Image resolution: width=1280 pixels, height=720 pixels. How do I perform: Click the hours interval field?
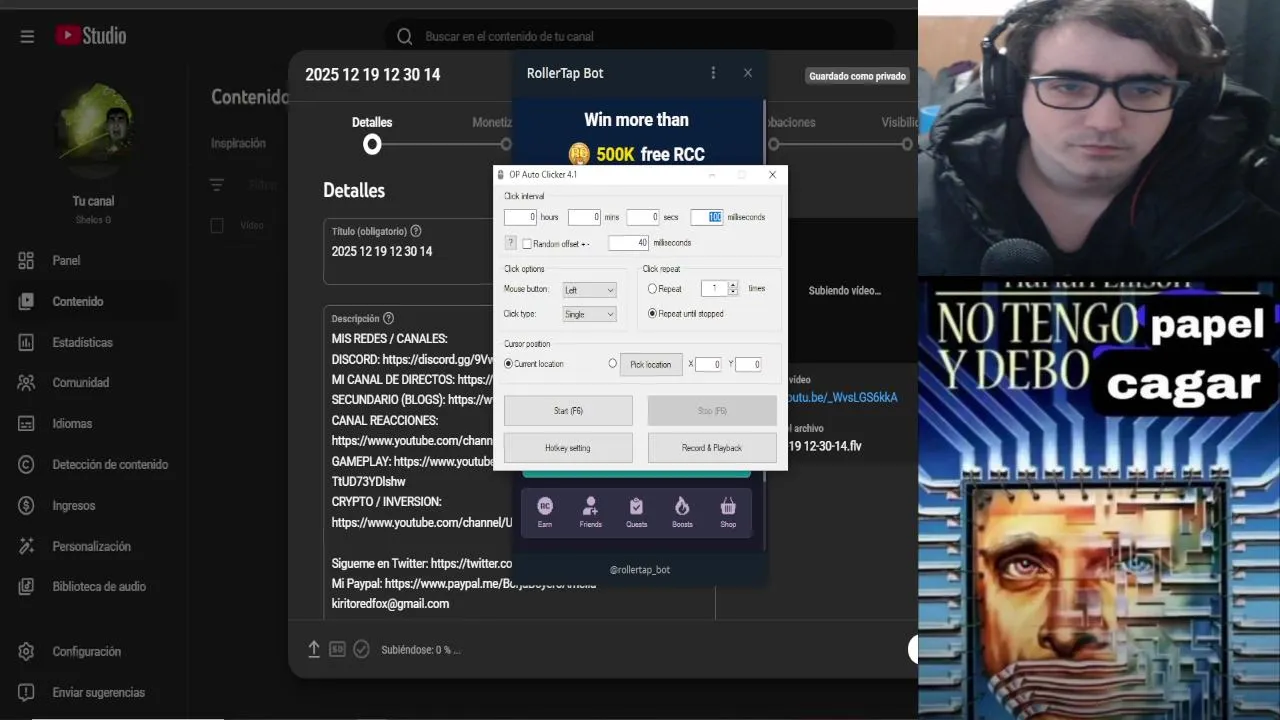(520, 217)
